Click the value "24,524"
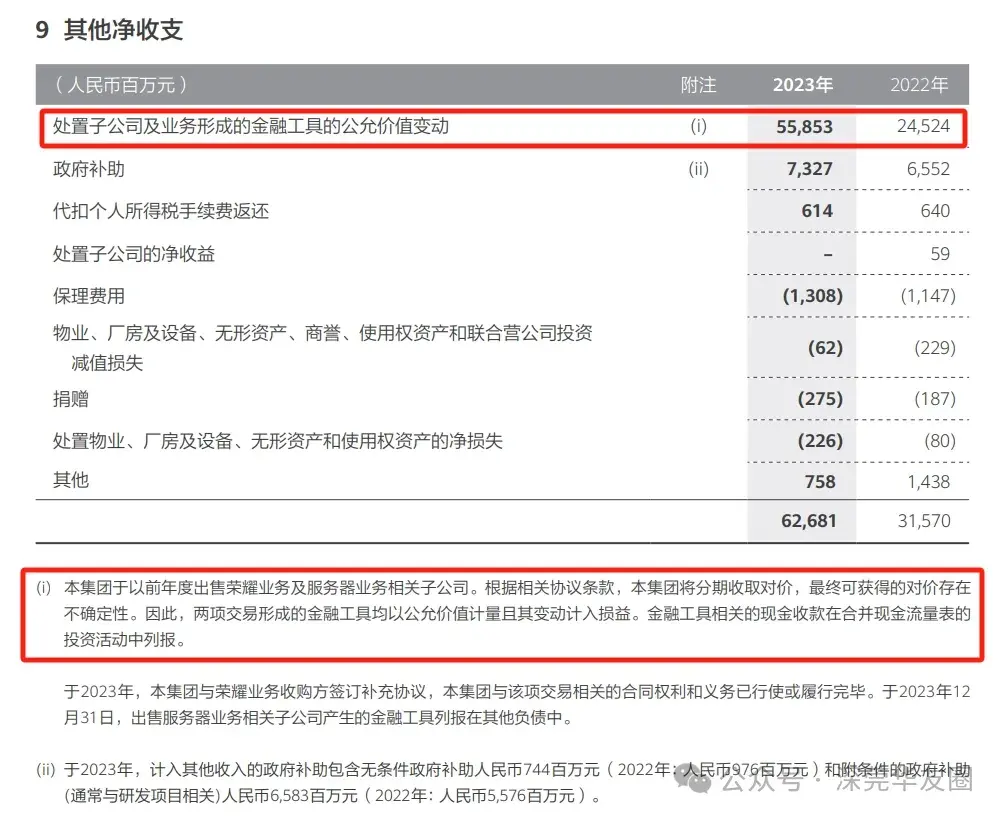The image size is (1005, 819). pyautogui.click(x=923, y=126)
